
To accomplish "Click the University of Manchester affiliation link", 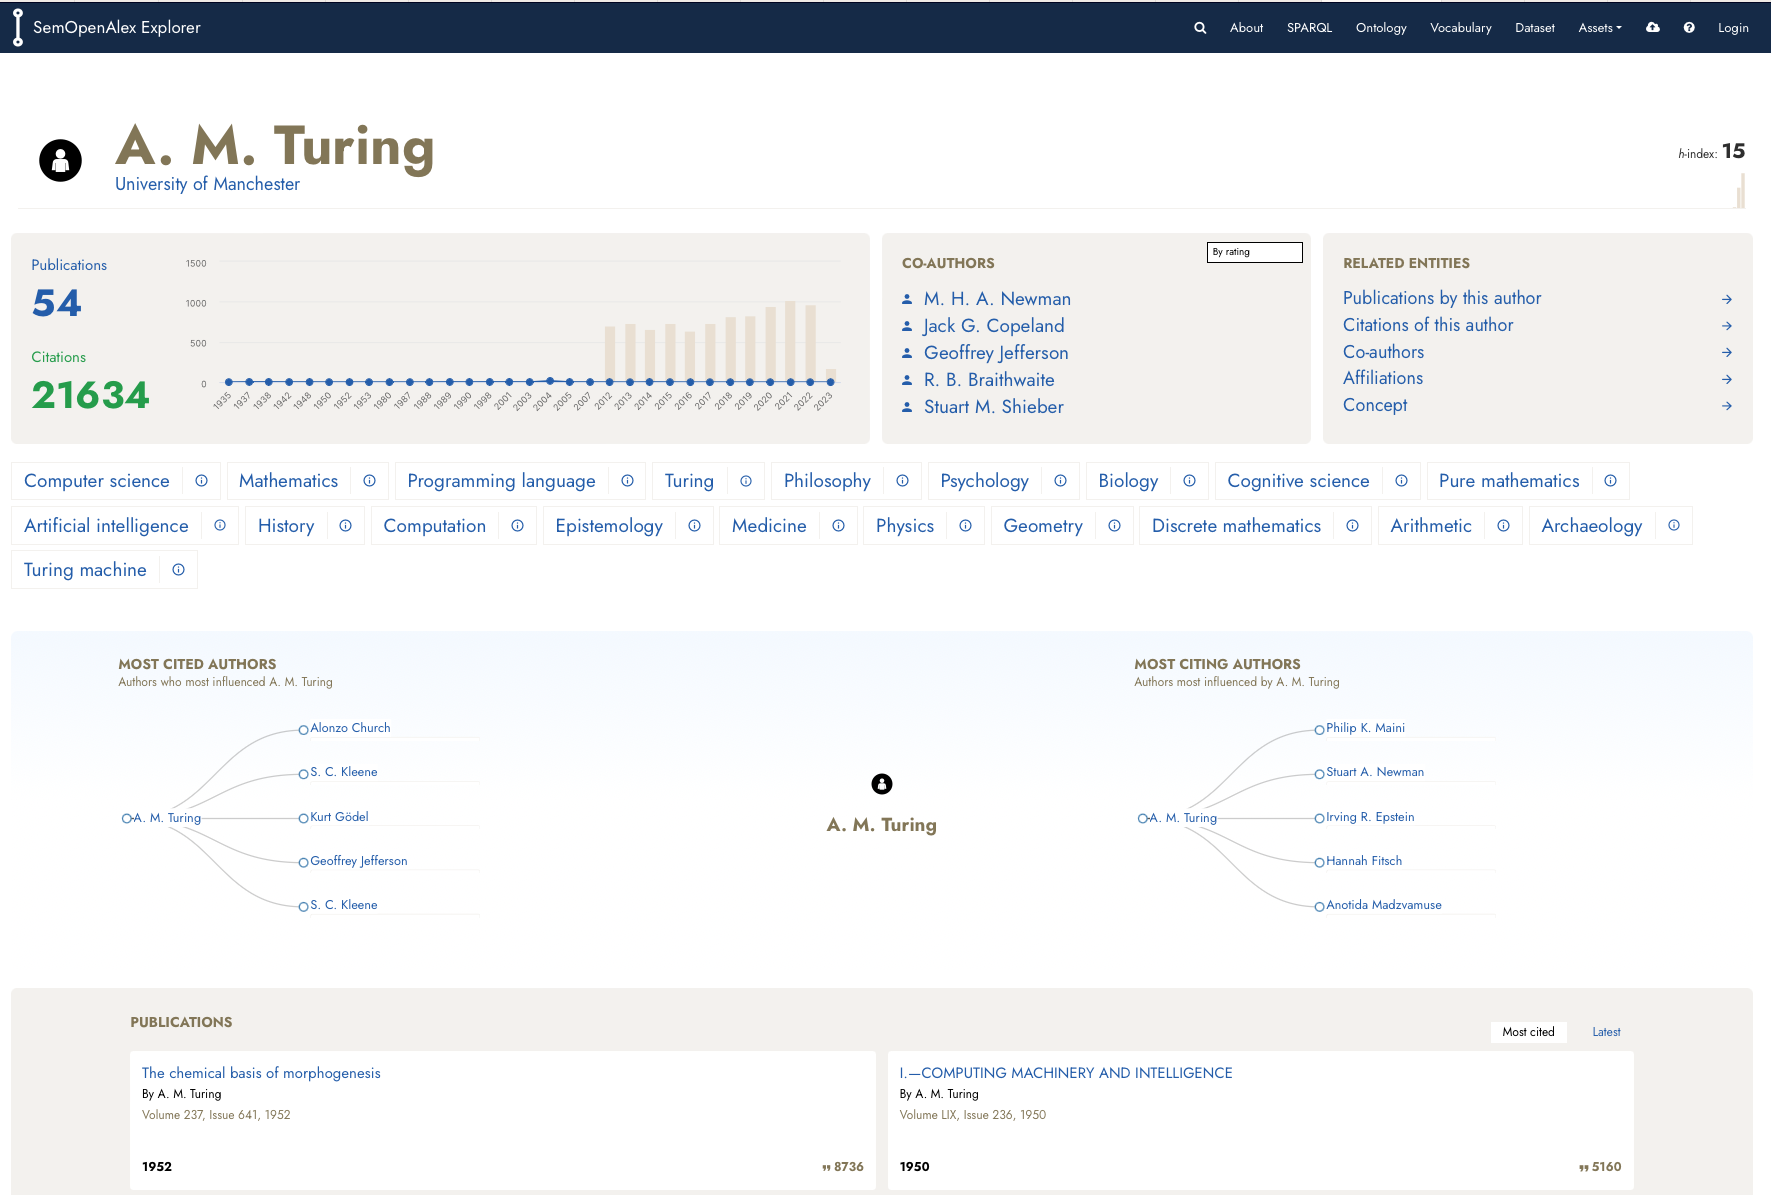I will (x=207, y=184).
